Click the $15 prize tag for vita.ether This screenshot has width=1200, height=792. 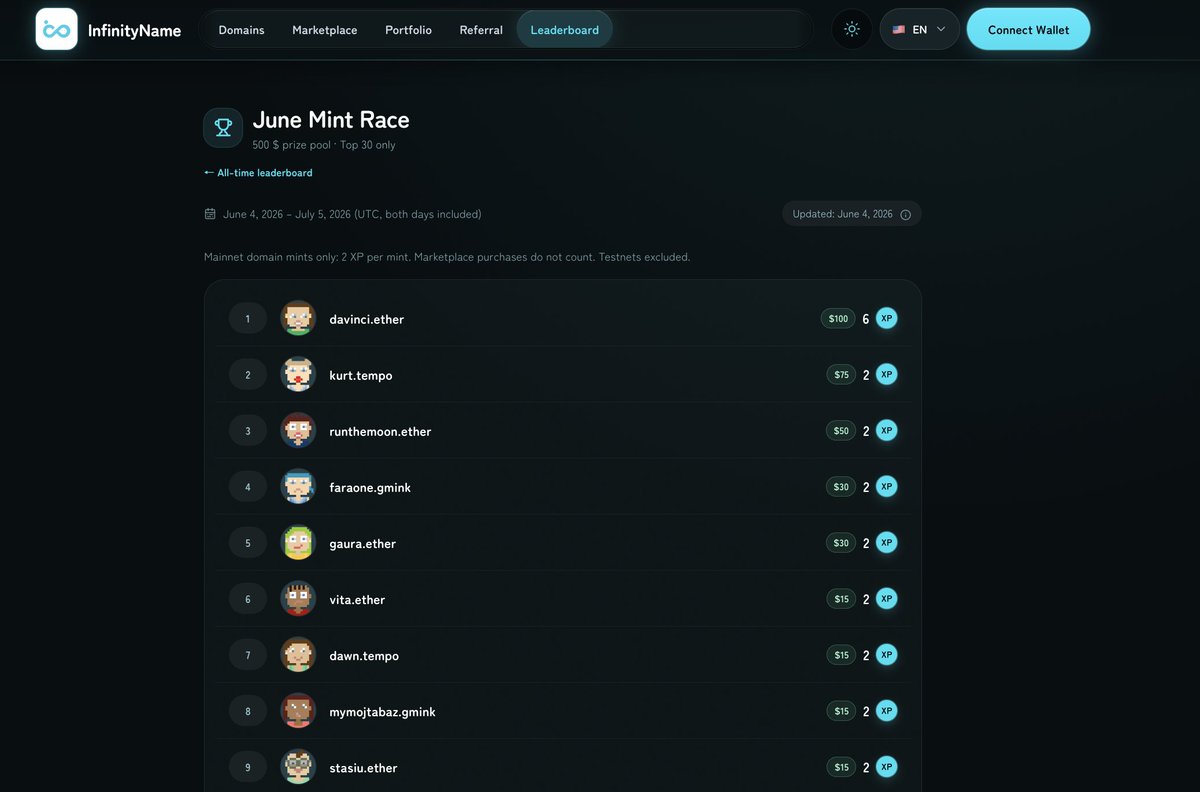[x=841, y=599]
